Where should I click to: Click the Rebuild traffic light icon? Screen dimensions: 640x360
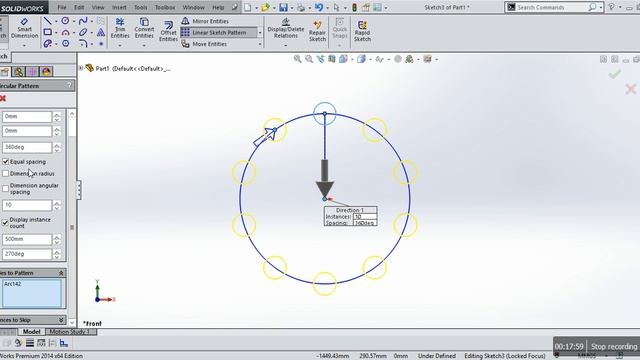pos(354,7)
